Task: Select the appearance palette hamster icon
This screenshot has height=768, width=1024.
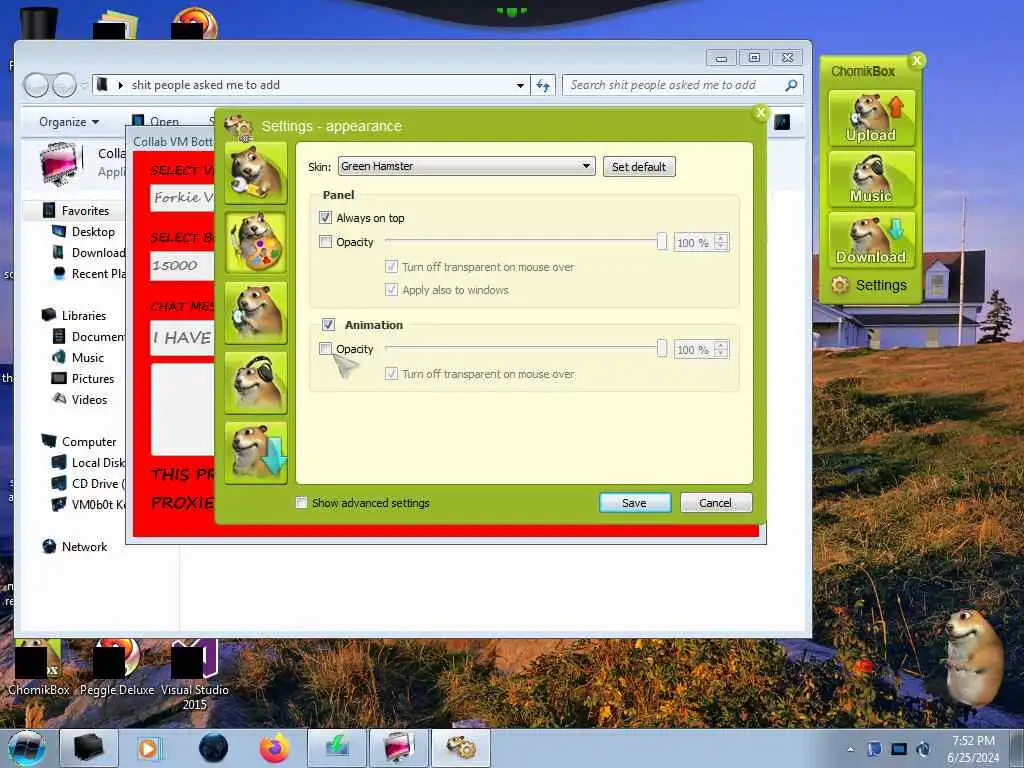Action: (x=255, y=242)
